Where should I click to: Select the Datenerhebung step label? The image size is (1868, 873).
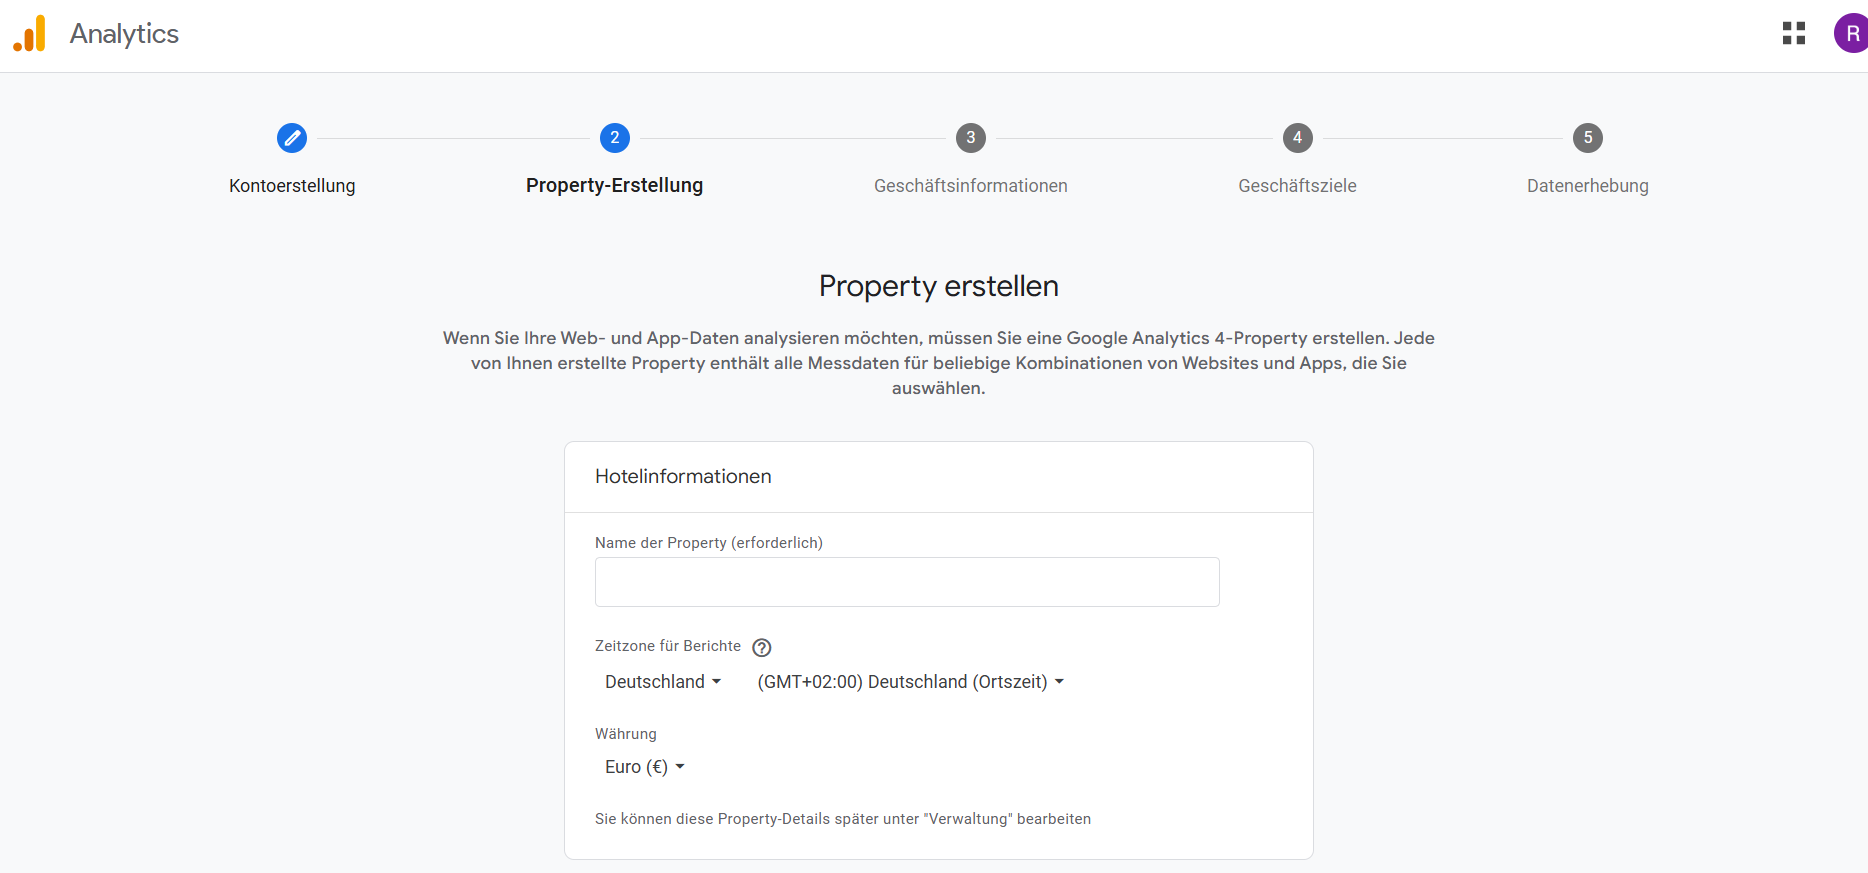click(1587, 186)
